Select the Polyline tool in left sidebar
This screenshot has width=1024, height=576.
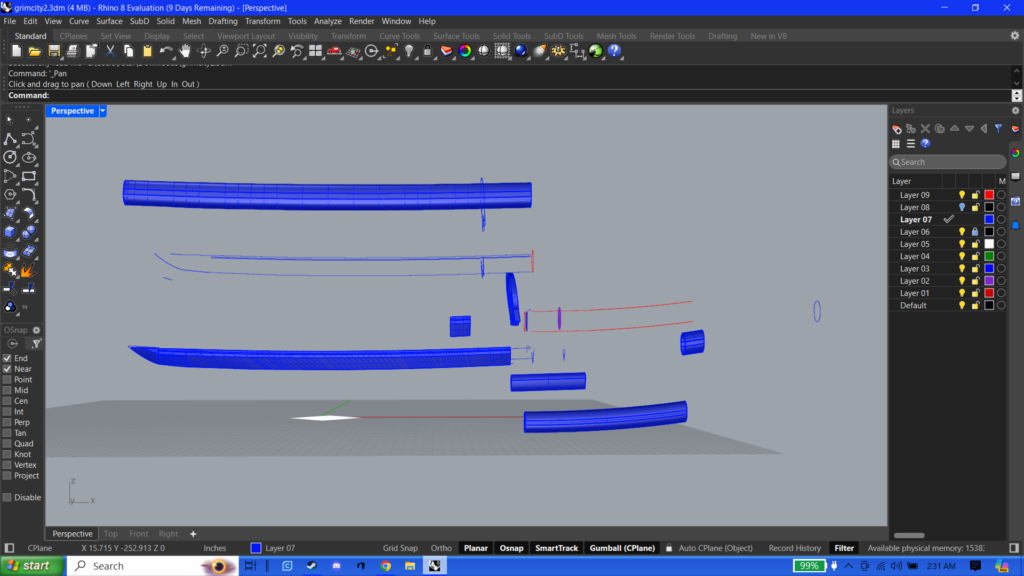[10, 139]
